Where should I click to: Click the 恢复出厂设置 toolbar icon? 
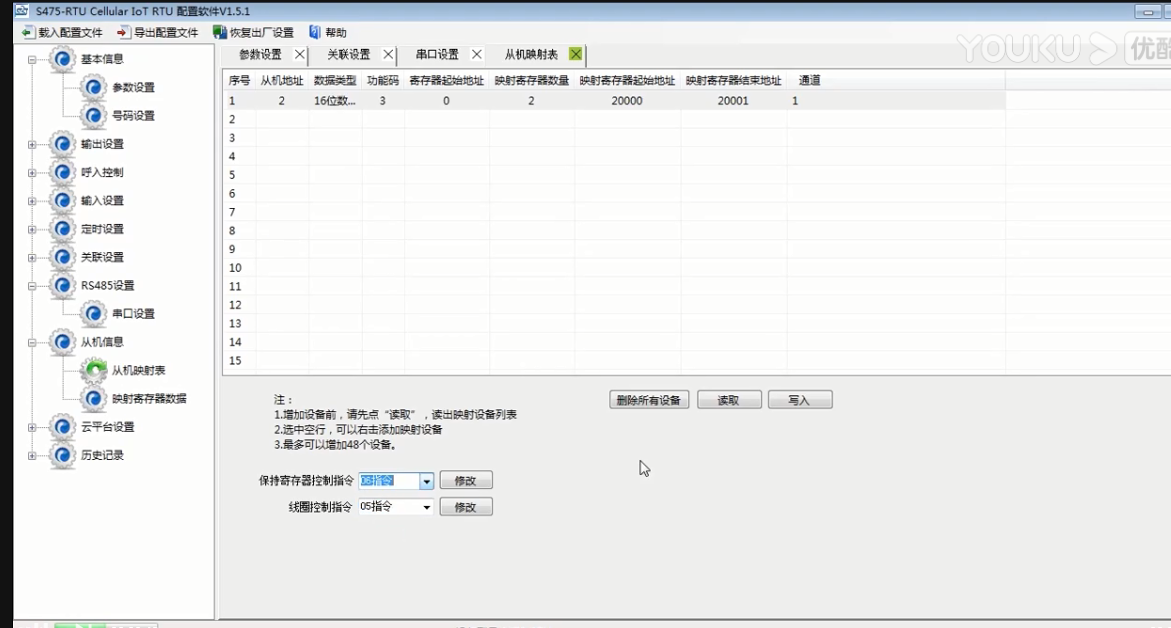tap(220, 33)
